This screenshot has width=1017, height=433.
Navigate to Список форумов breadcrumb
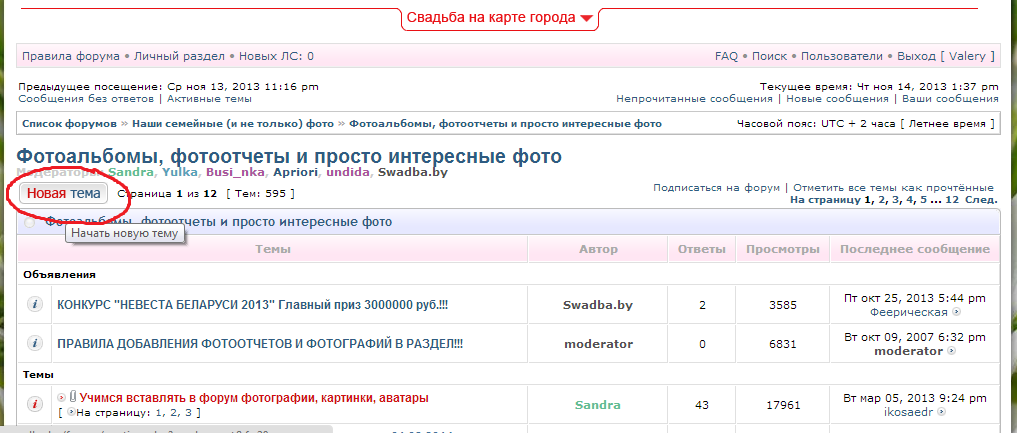[x=68, y=124]
